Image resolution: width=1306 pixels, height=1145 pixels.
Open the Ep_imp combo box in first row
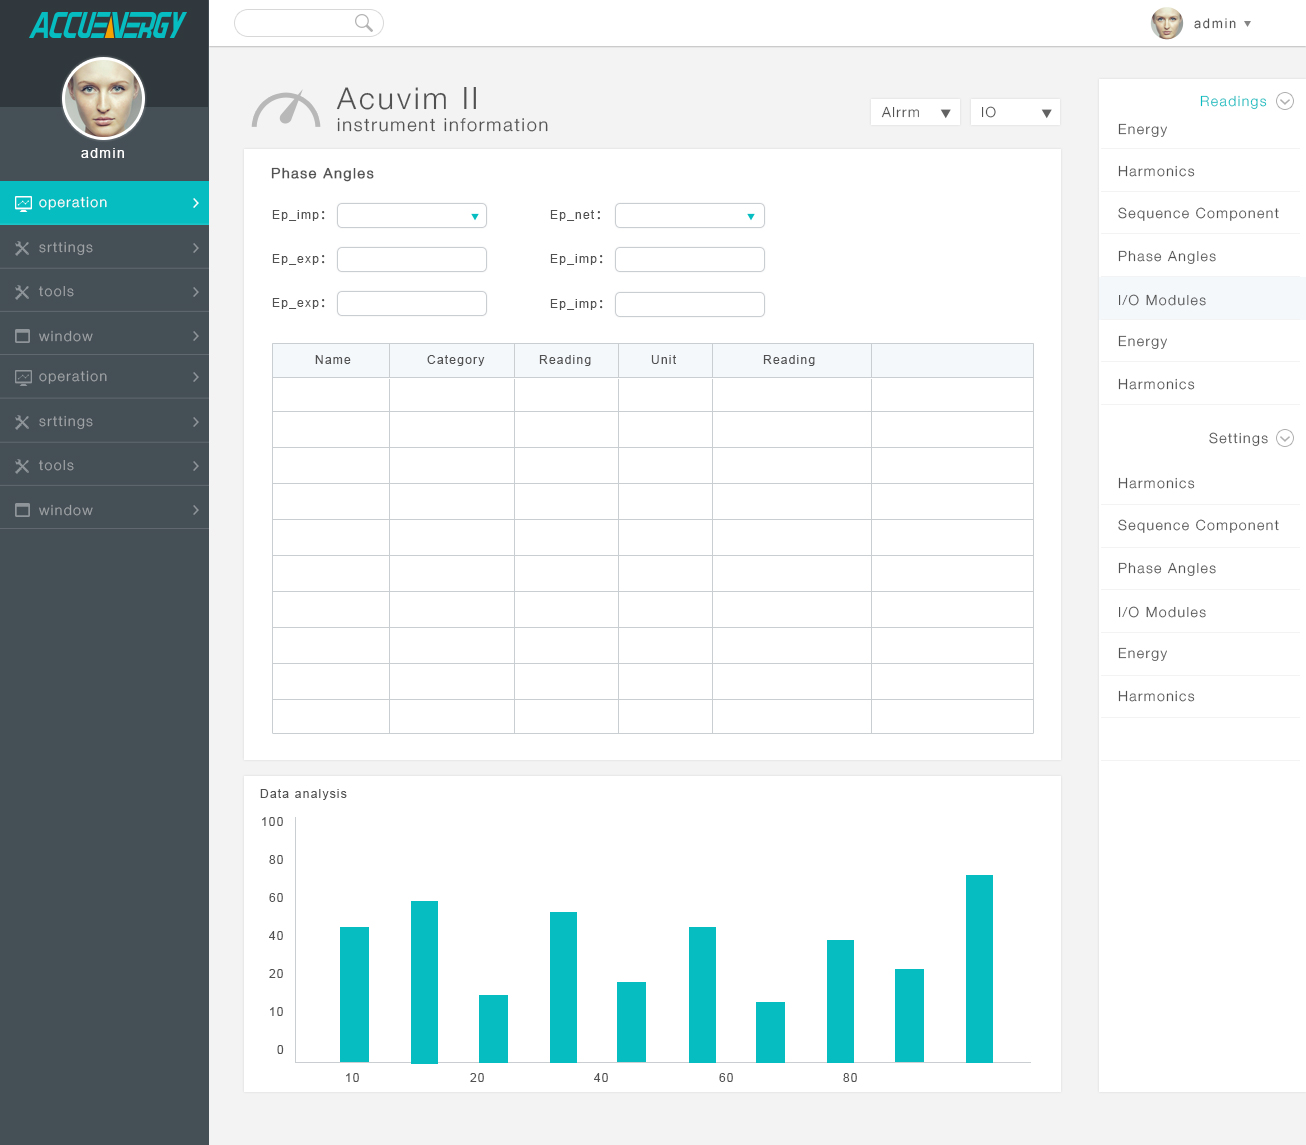pos(412,215)
